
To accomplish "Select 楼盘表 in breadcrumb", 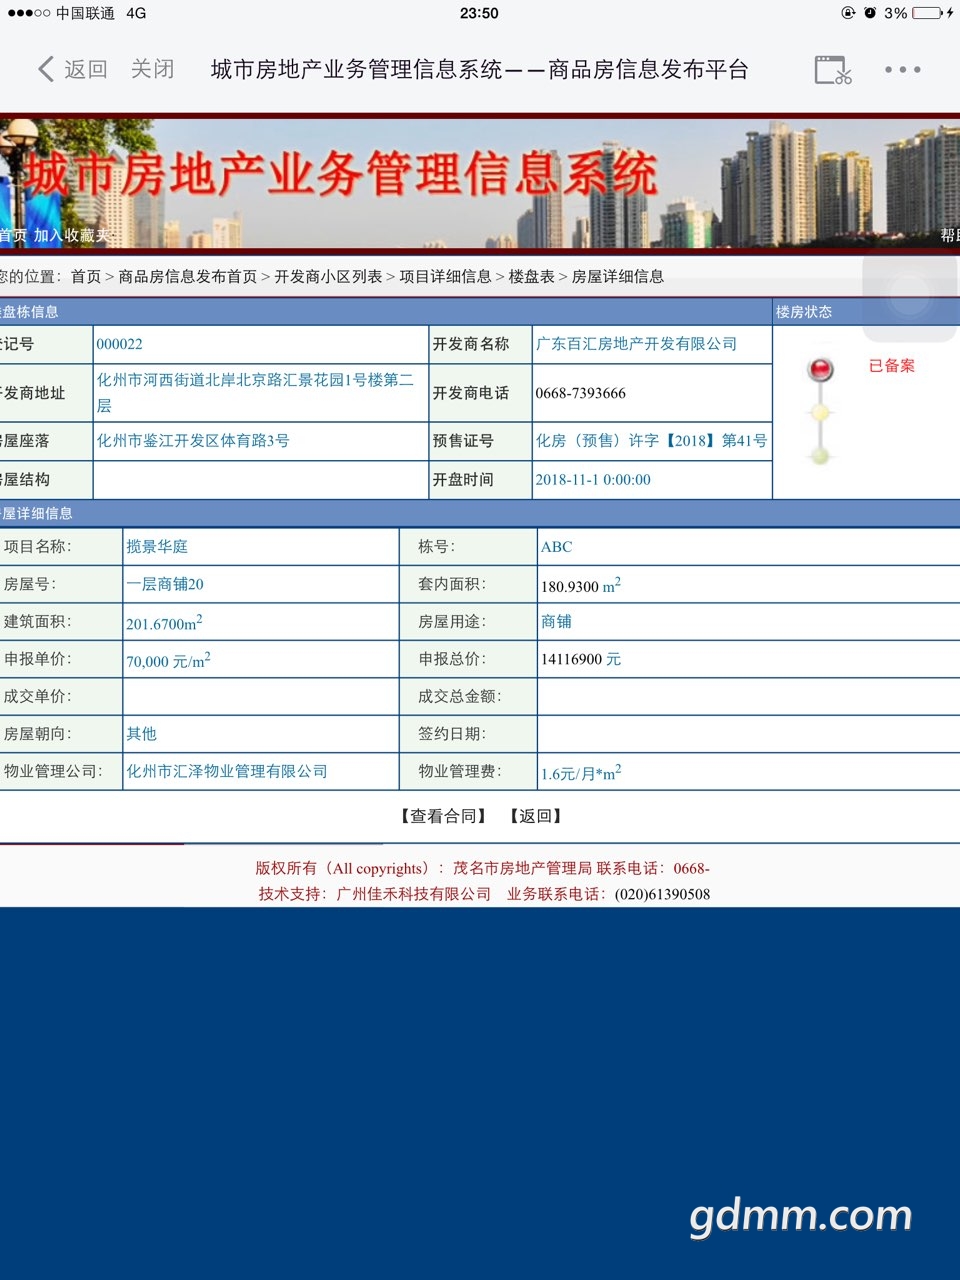I will [x=531, y=277].
